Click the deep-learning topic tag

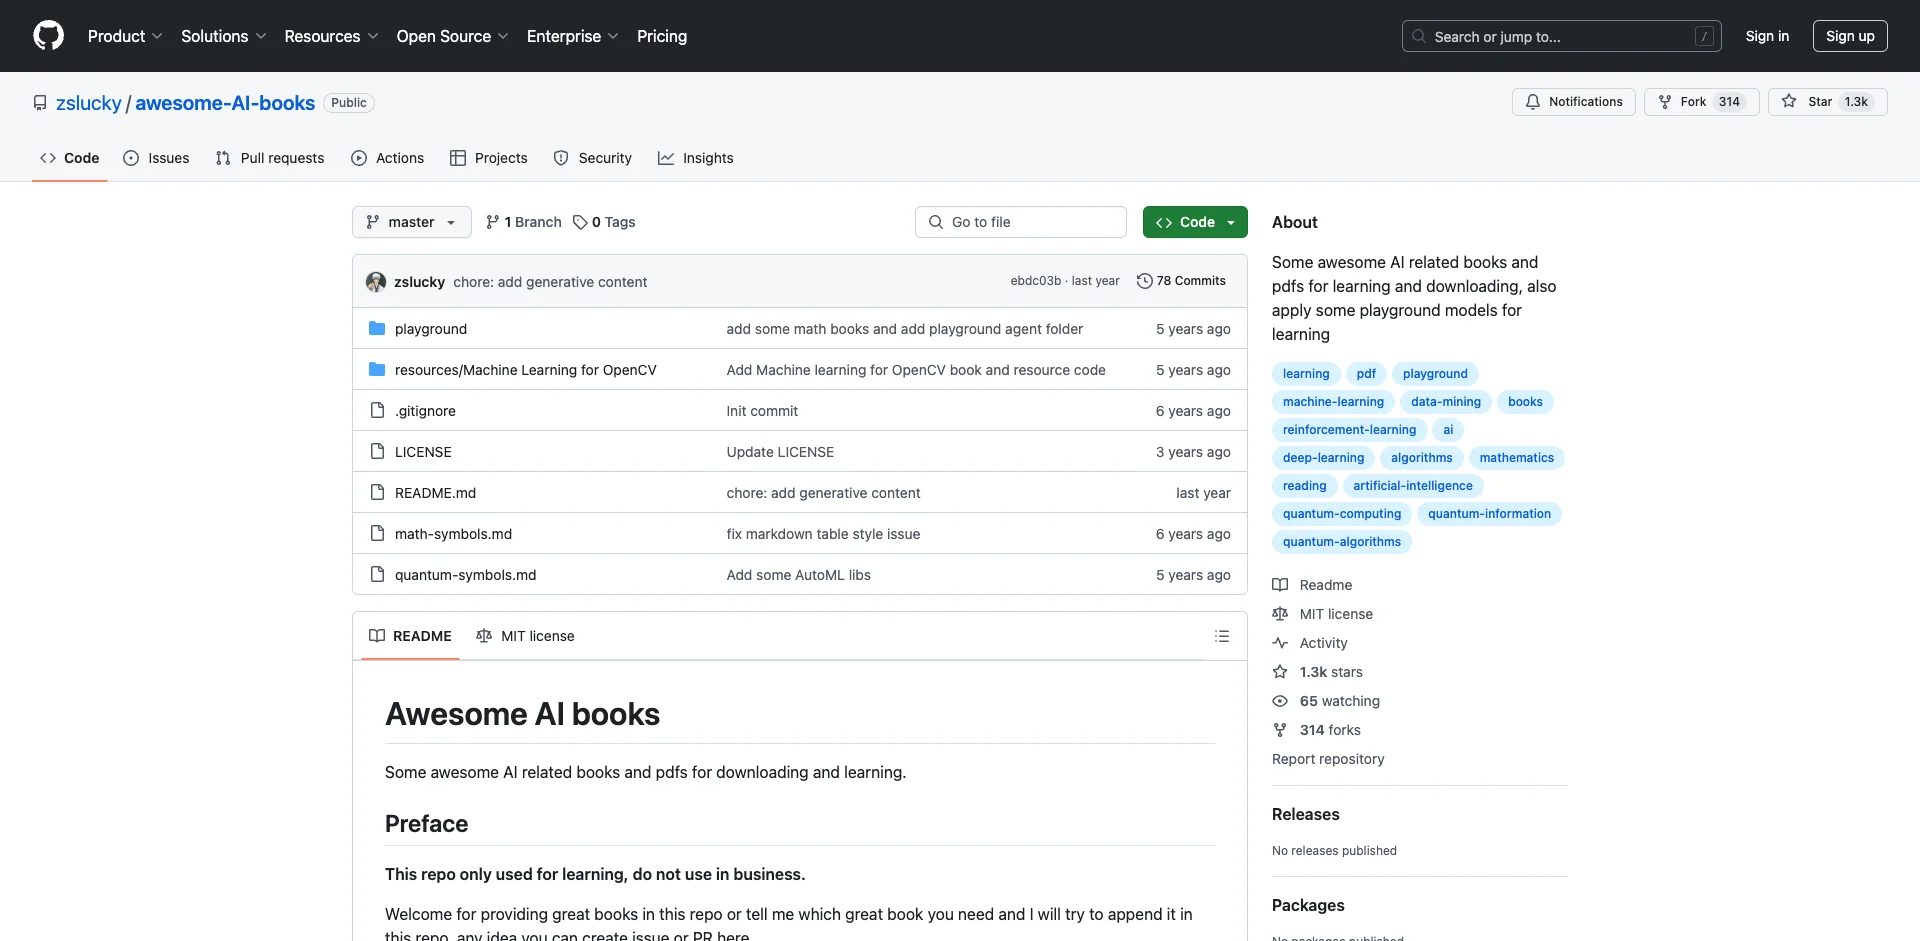click(x=1323, y=458)
